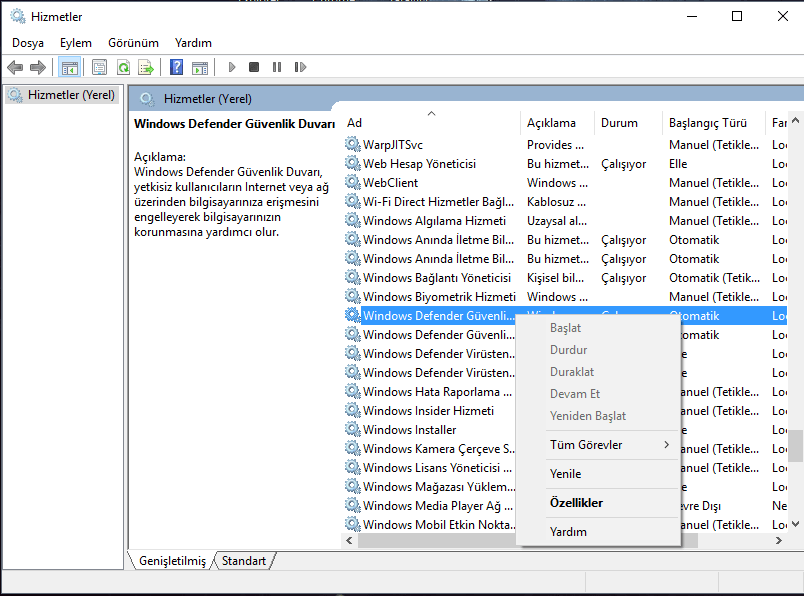The height and width of the screenshot is (596, 807).
Task: Click the Forward arrow toolbar icon
Action: [x=38, y=67]
